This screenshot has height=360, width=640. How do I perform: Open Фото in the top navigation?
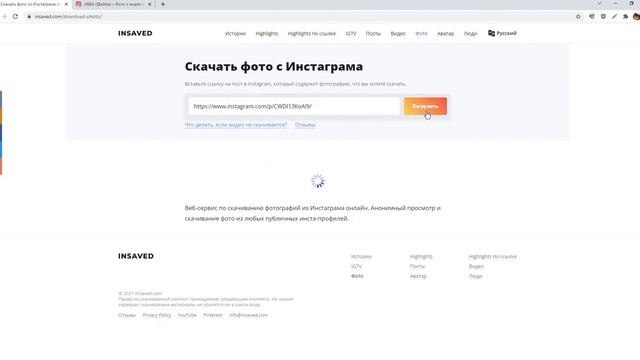click(421, 33)
